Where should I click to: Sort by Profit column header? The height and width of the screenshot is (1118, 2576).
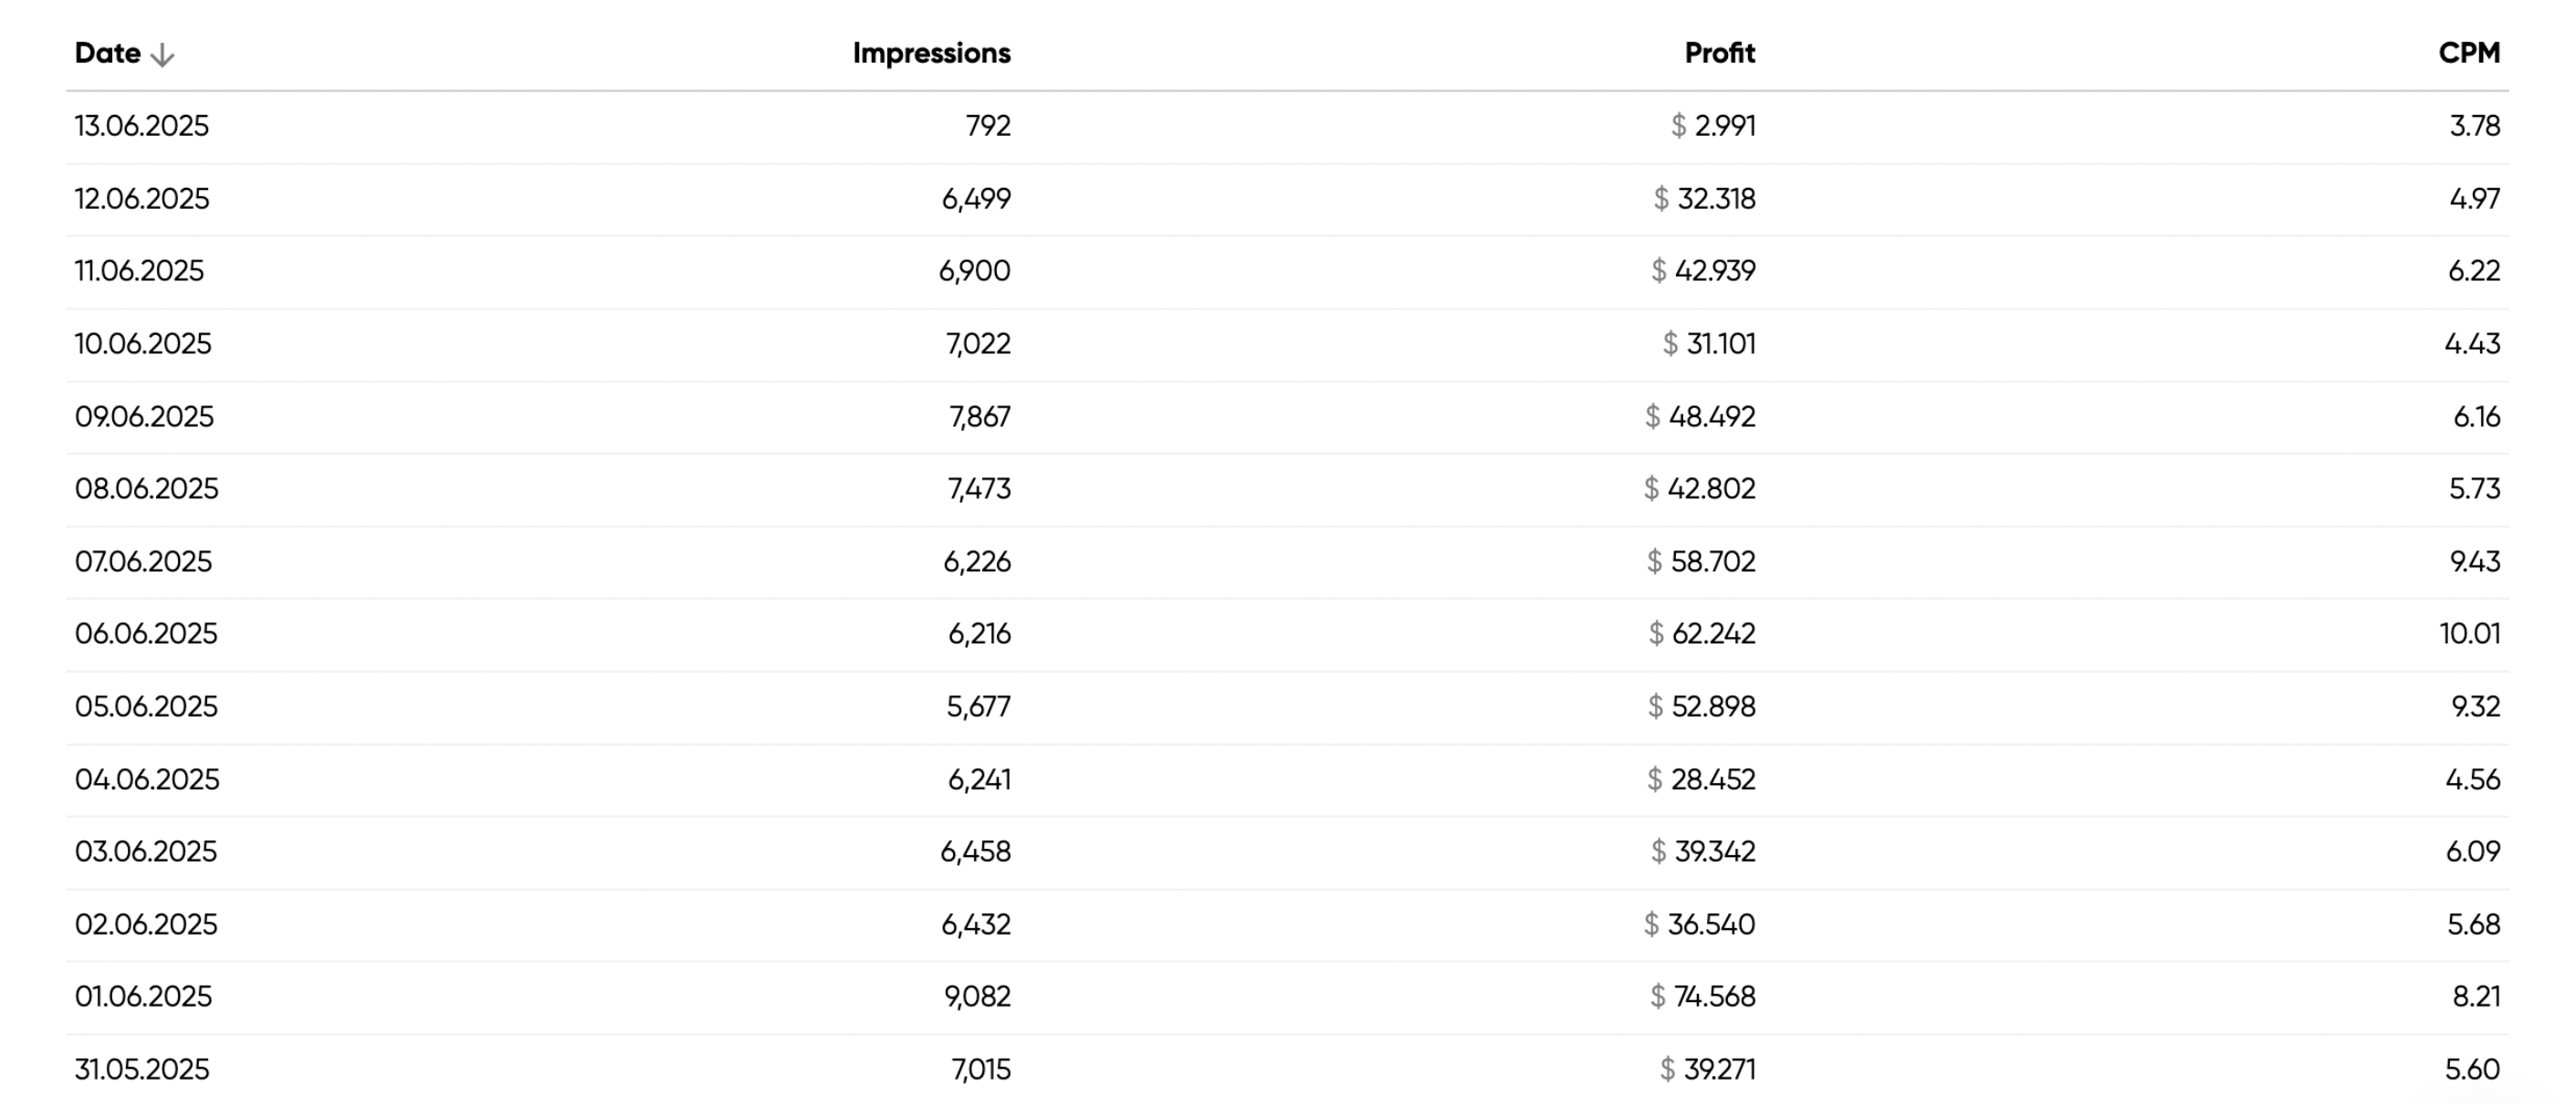pos(1719,53)
